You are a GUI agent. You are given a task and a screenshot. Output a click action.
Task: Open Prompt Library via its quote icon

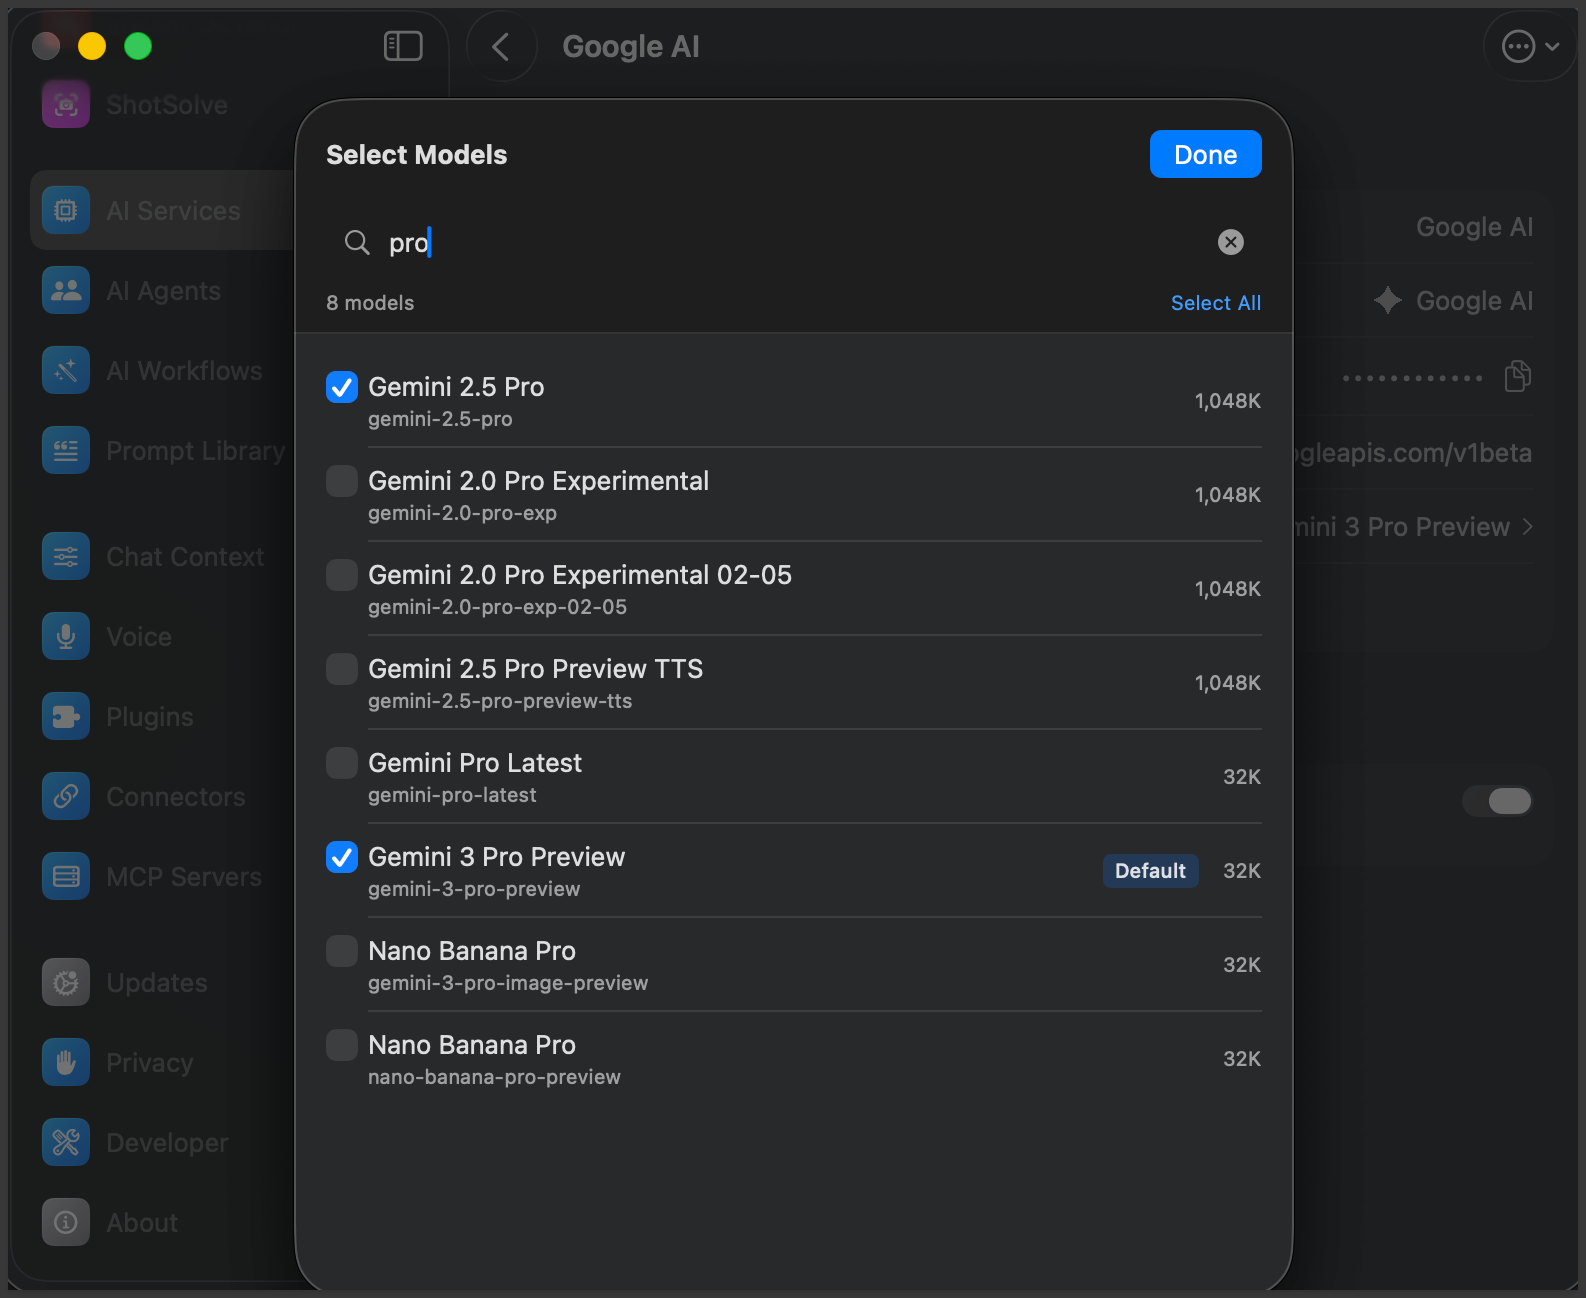click(x=66, y=450)
